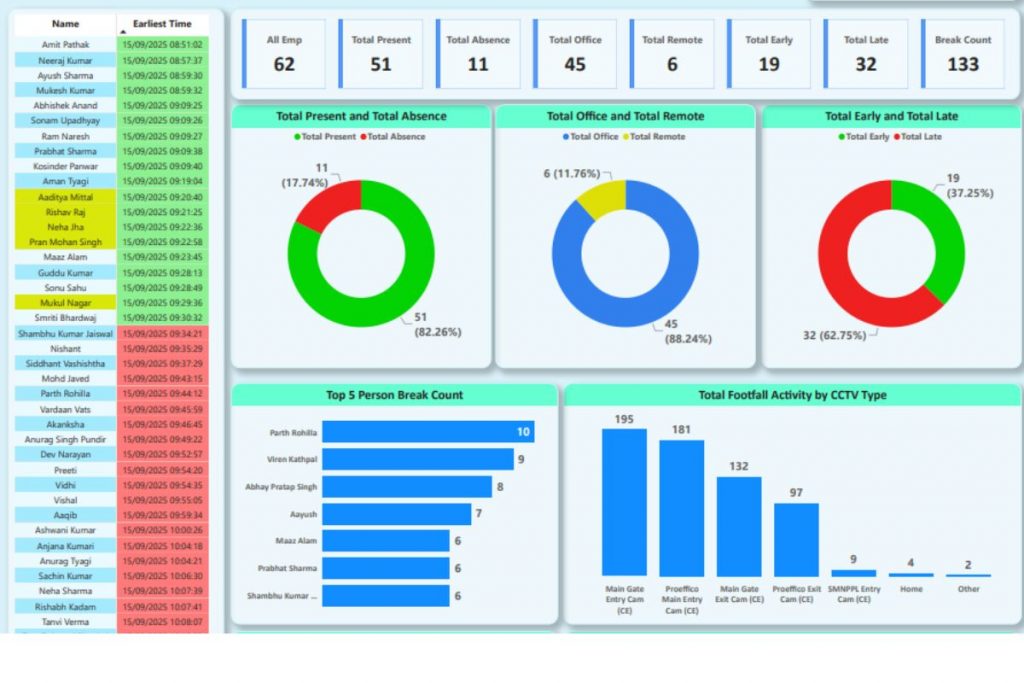Image resolution: width=1024 pixels, height=683 pixels.
Task: Click the sort arrow under Earliest Time header
Action: [x=122, y=32]
